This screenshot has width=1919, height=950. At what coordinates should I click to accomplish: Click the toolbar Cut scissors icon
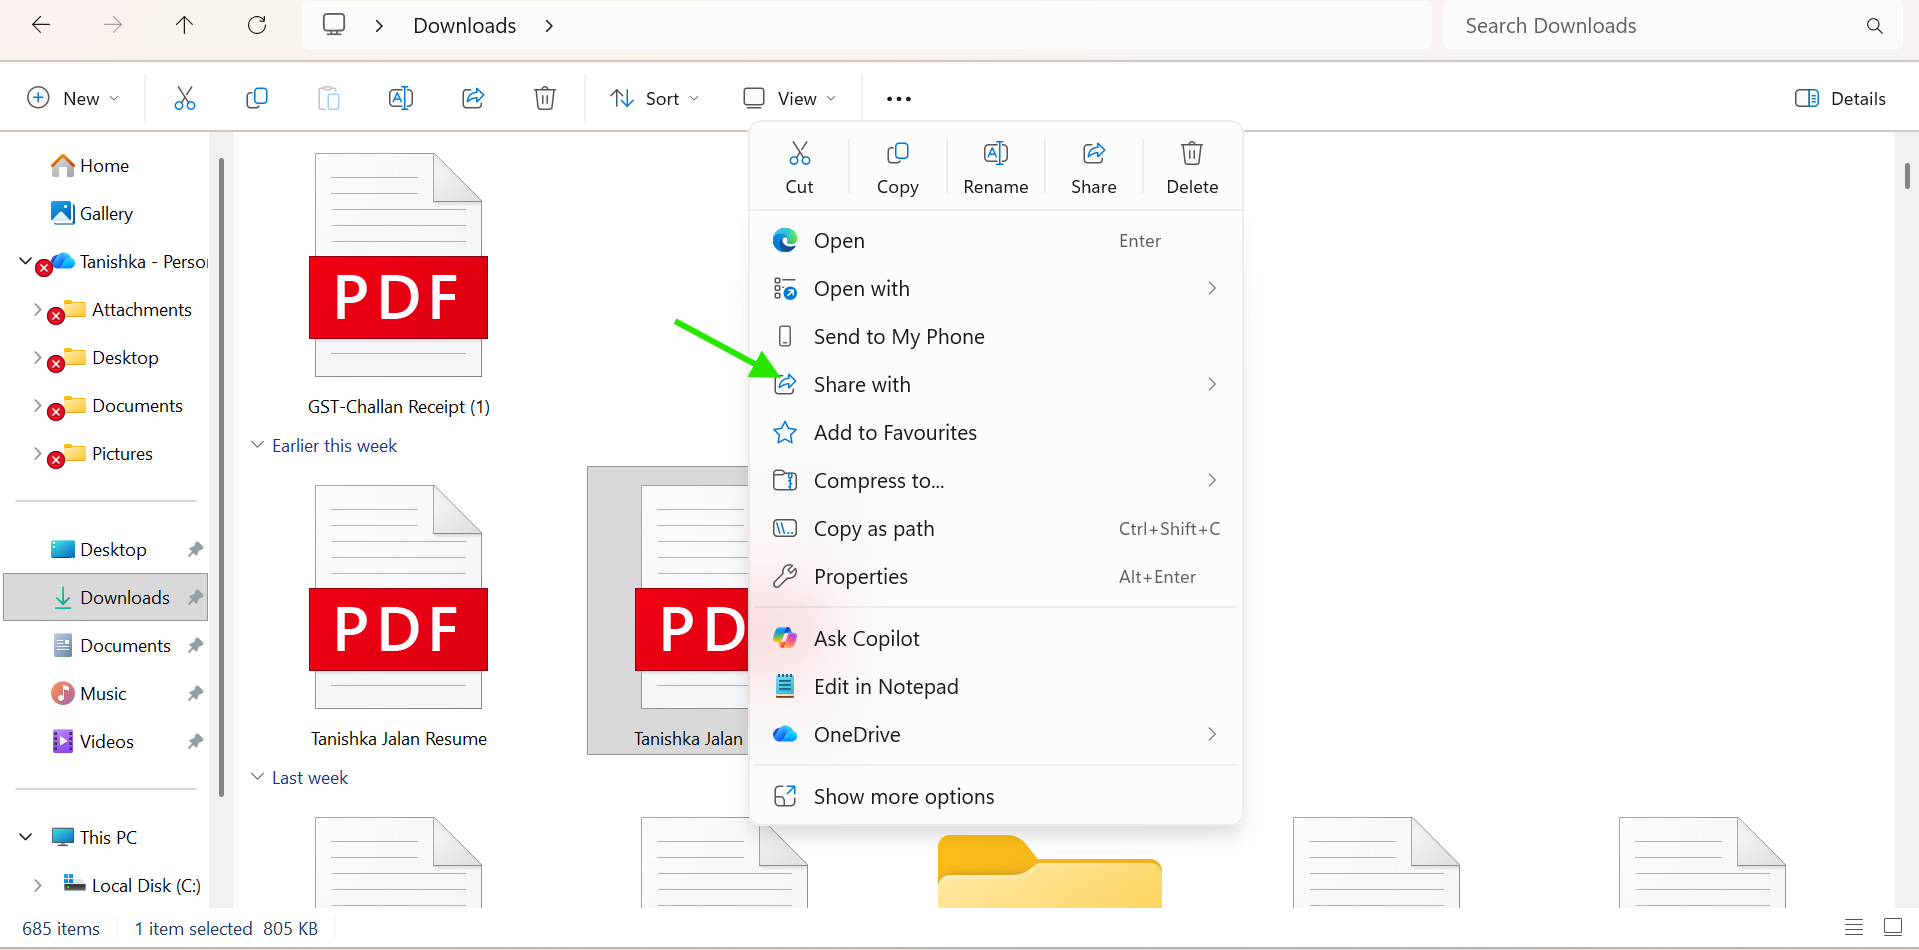point(185,98)
